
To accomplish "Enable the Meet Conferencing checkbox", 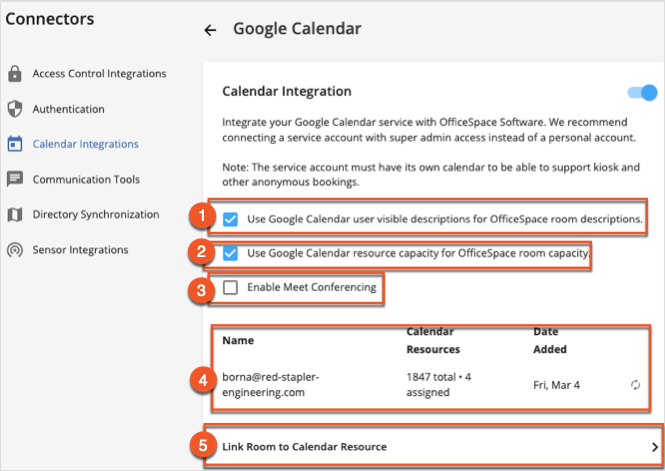I will pos(231,288).
